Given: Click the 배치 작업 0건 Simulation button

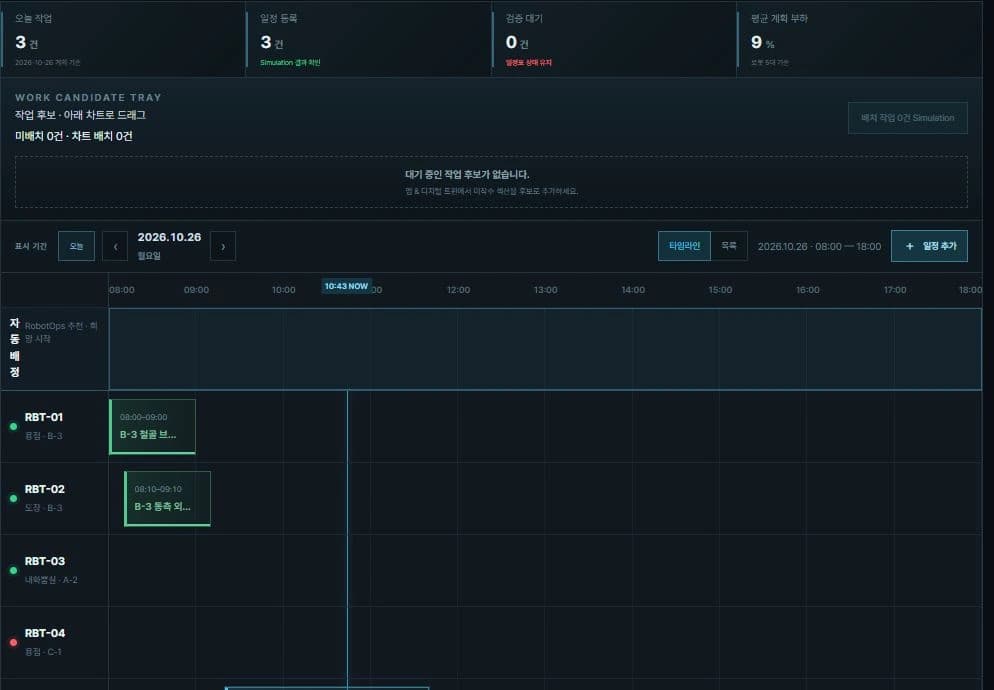Looking at the screenshot, I should pyautogui.click(x=907, y=118).
